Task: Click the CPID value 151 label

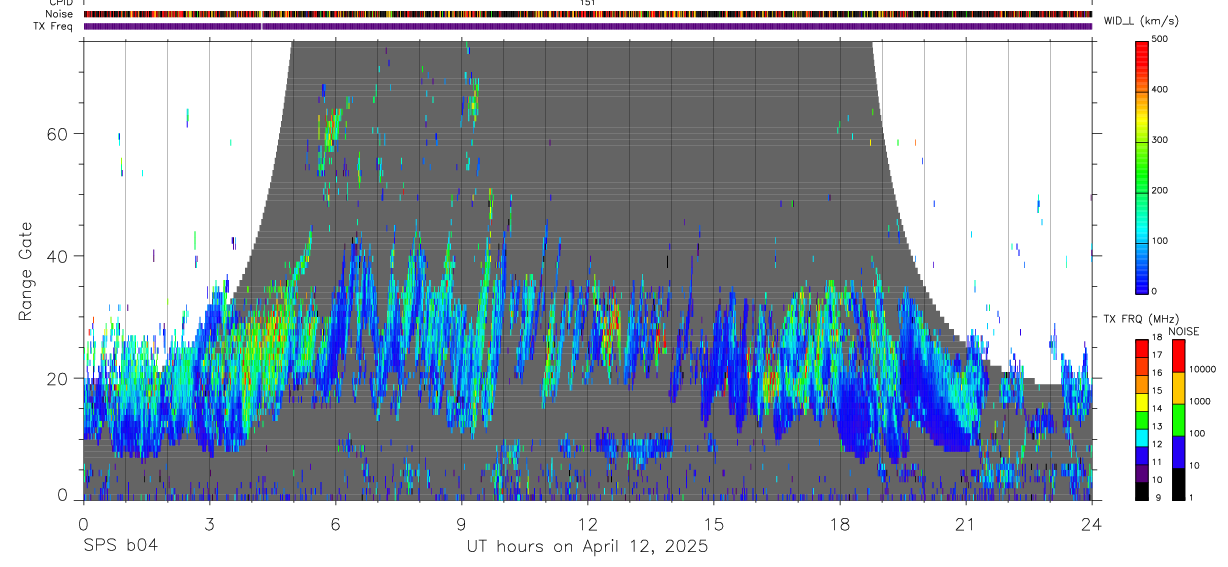Action: 587,4
